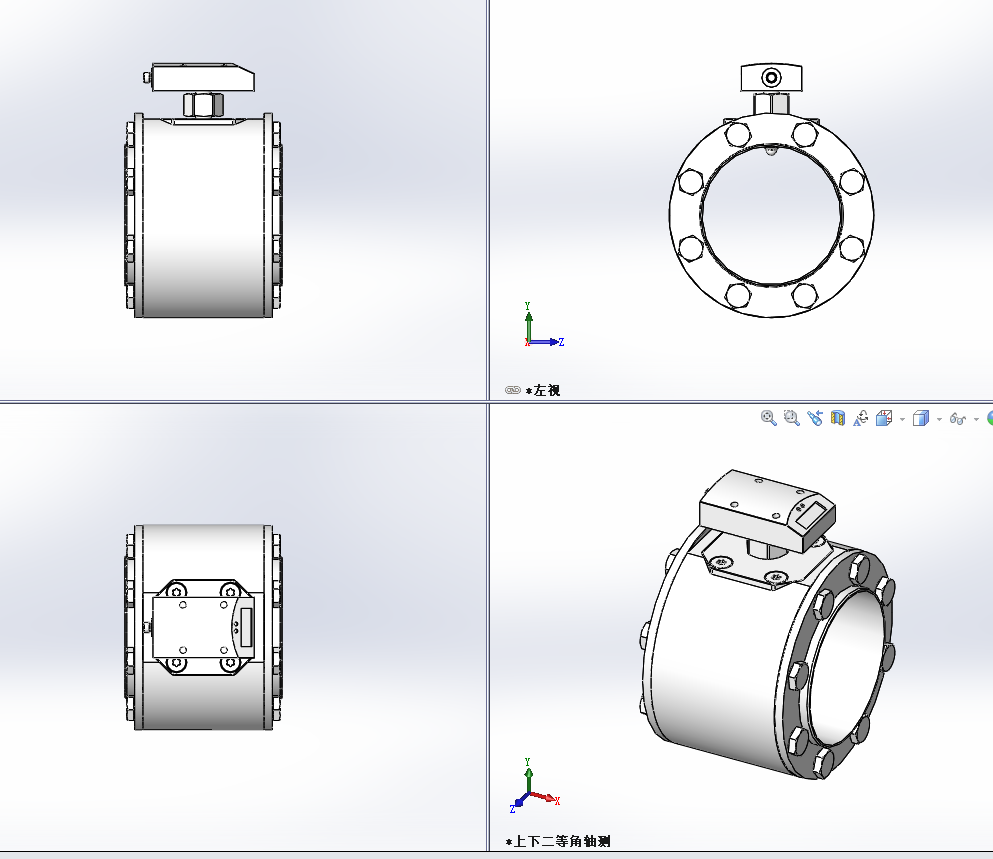The width and height of the screenshot is (993, 859).
Task: Click the coordinate triad in the isometric pane
Action: pos(534,786)
